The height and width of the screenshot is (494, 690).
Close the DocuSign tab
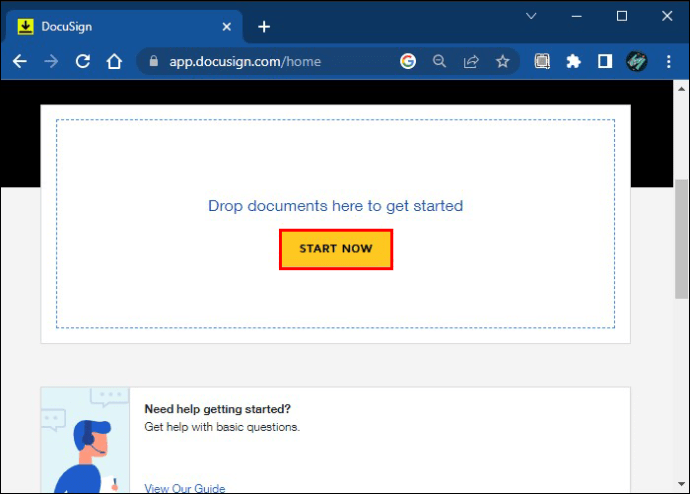pos(227,27)
